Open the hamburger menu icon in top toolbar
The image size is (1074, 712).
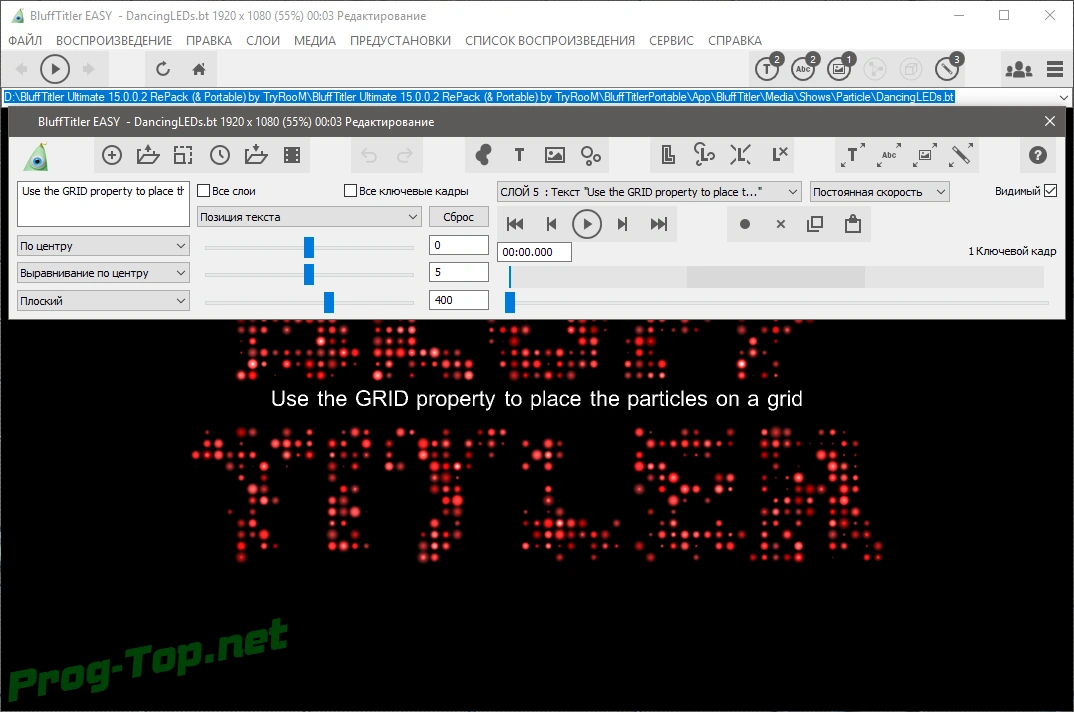tap(1055, 69)
